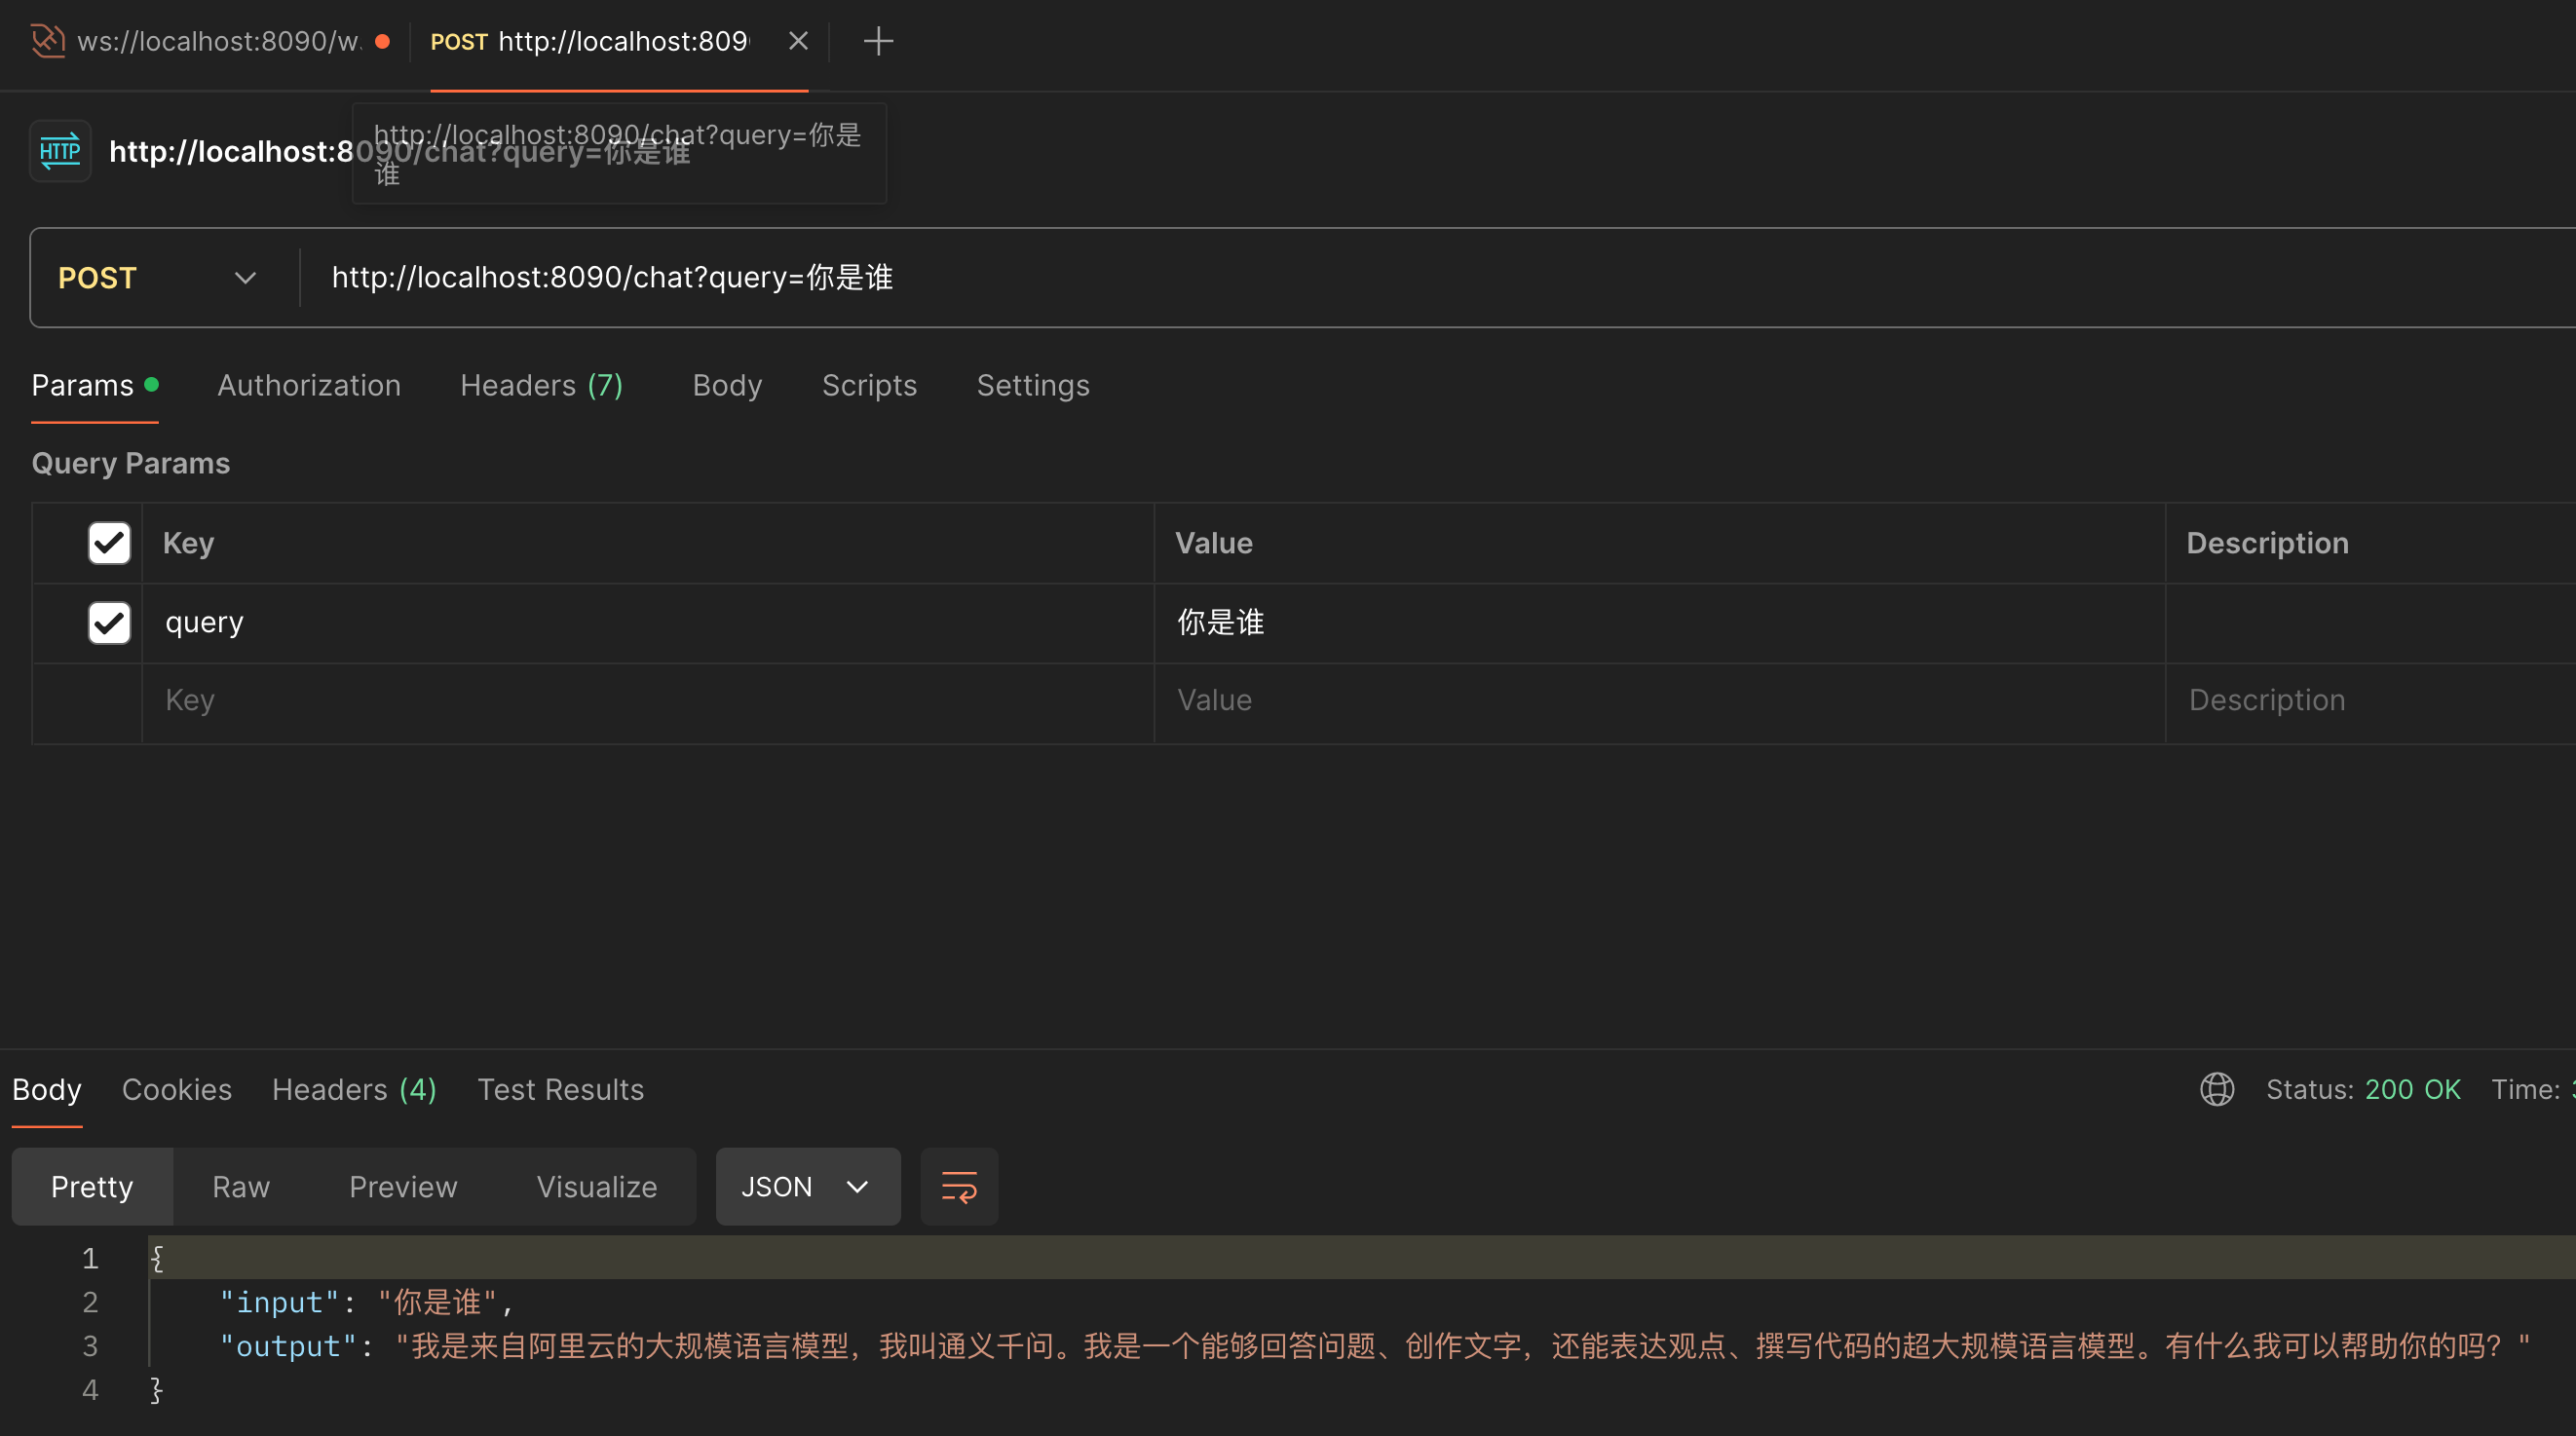The width and height of the screenshot is (2576, 1436).
Task: Open the response Cookies tab
Action: 176,1089
